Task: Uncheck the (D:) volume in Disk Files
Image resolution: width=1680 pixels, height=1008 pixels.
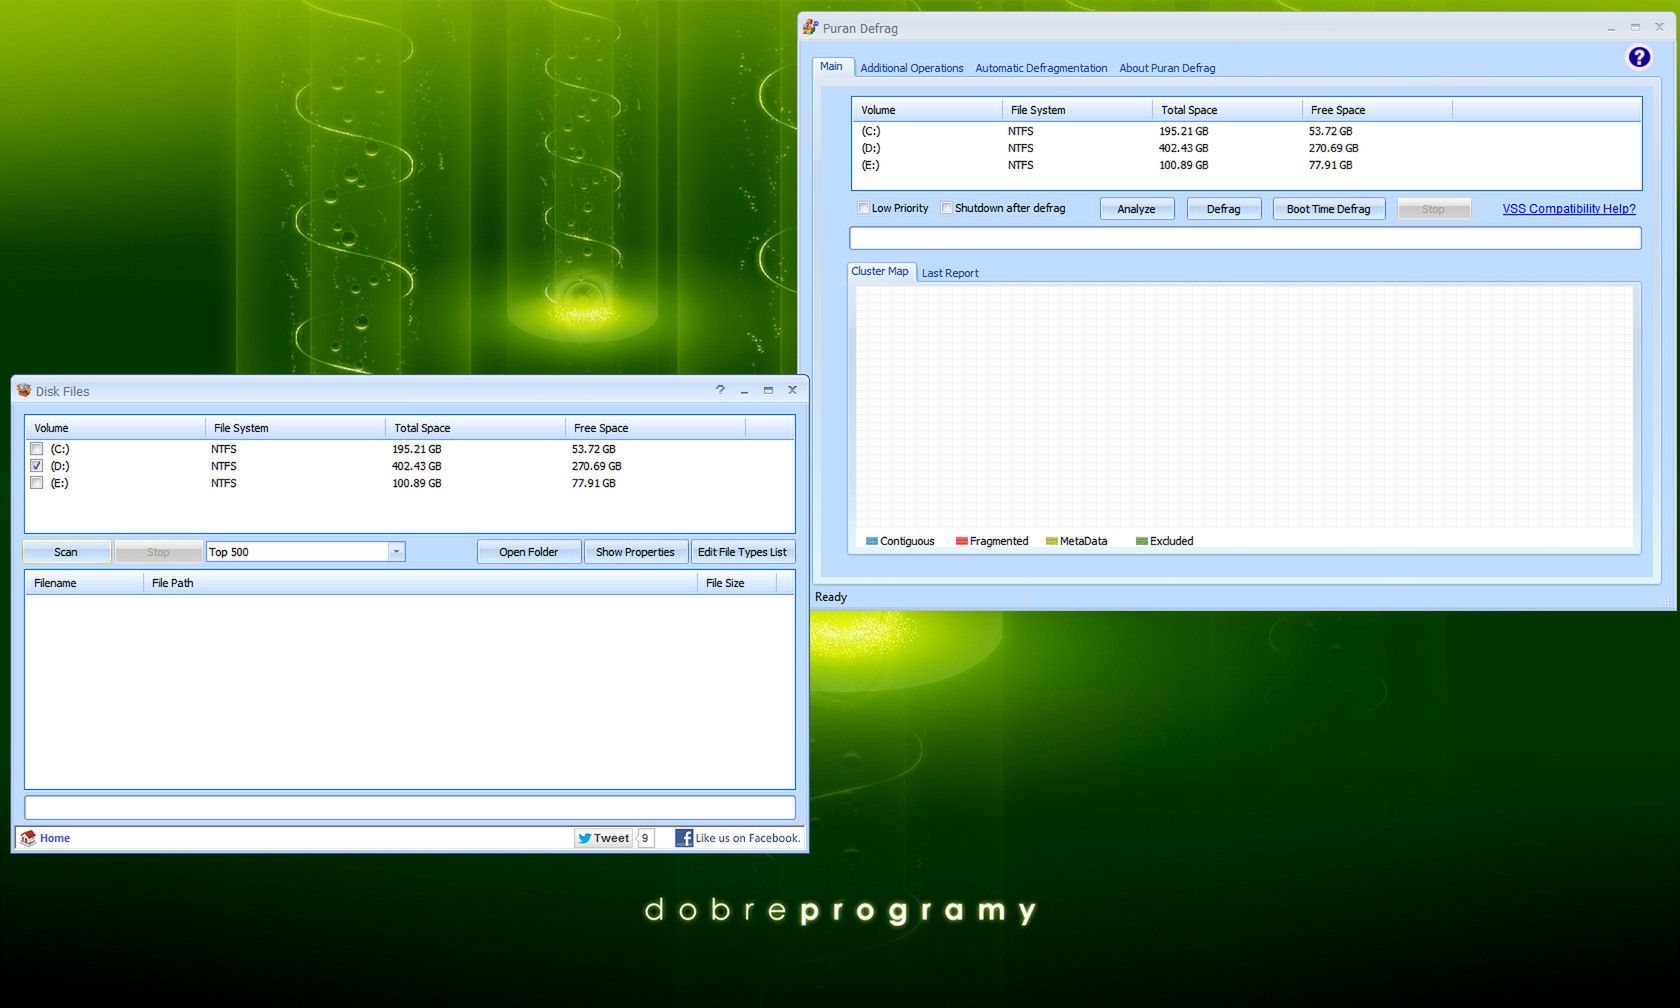Action: point(37,466)
